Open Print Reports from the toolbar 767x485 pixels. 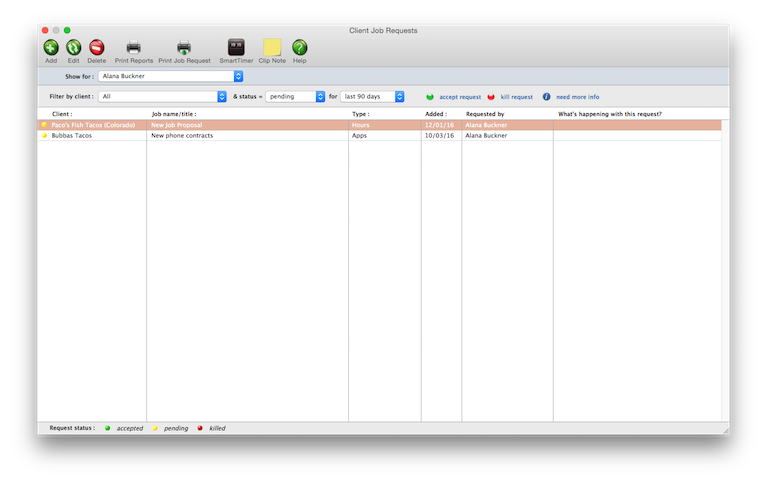click(133, 47)
